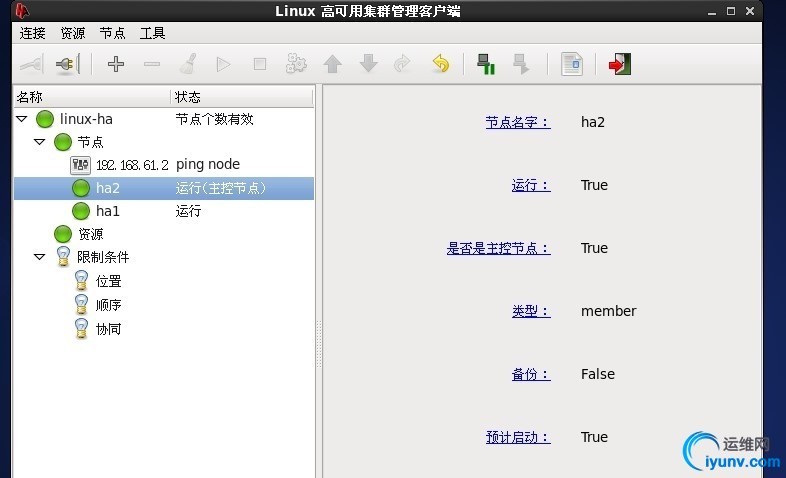Click green status icon beside linux-ha
This screenshot has width=786, height=478.
point(45,119)
